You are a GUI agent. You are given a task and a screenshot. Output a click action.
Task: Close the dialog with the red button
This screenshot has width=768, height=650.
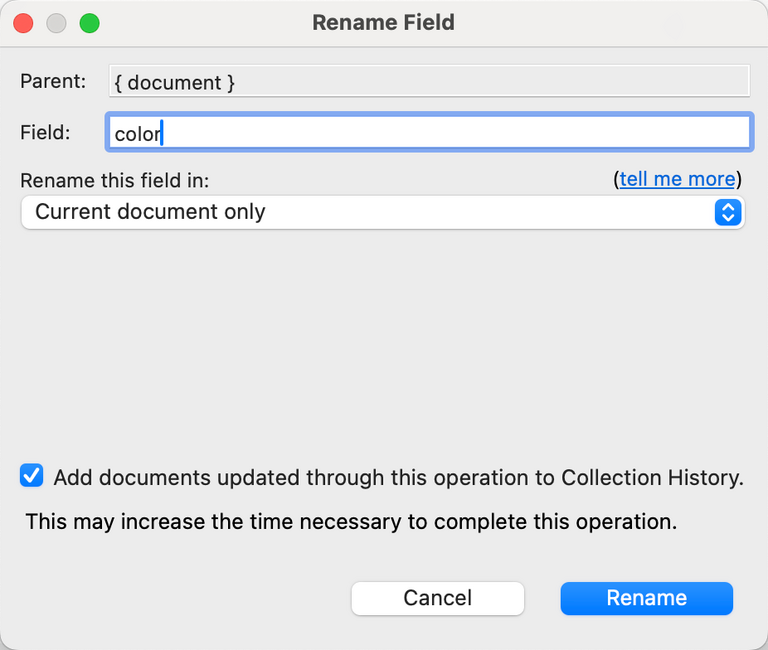point(23,23)
